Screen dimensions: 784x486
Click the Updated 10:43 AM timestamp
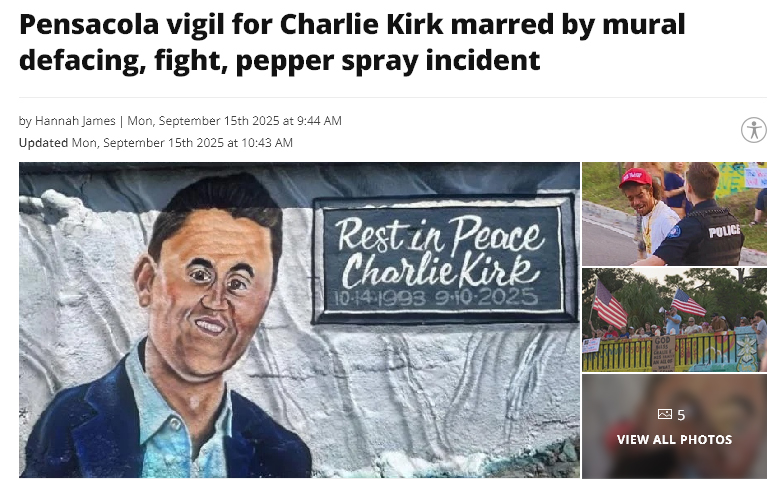[x=182, y=142]
